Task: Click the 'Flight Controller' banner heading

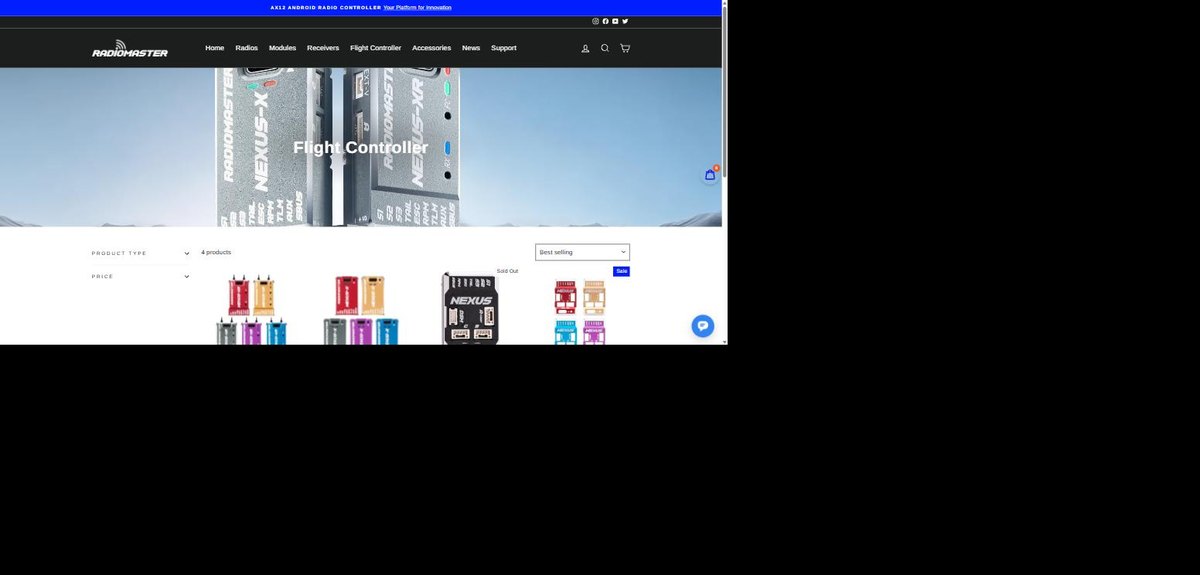Action: pos(360,147)
